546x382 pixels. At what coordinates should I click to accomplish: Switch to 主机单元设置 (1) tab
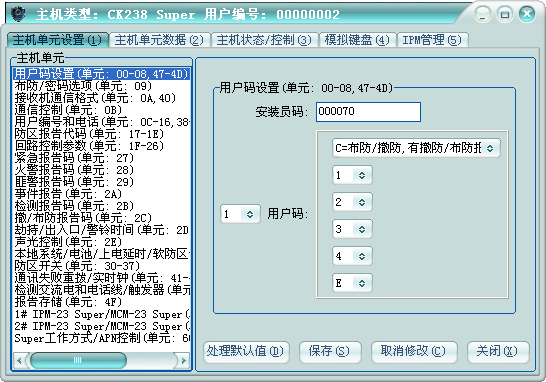(57, 40)
